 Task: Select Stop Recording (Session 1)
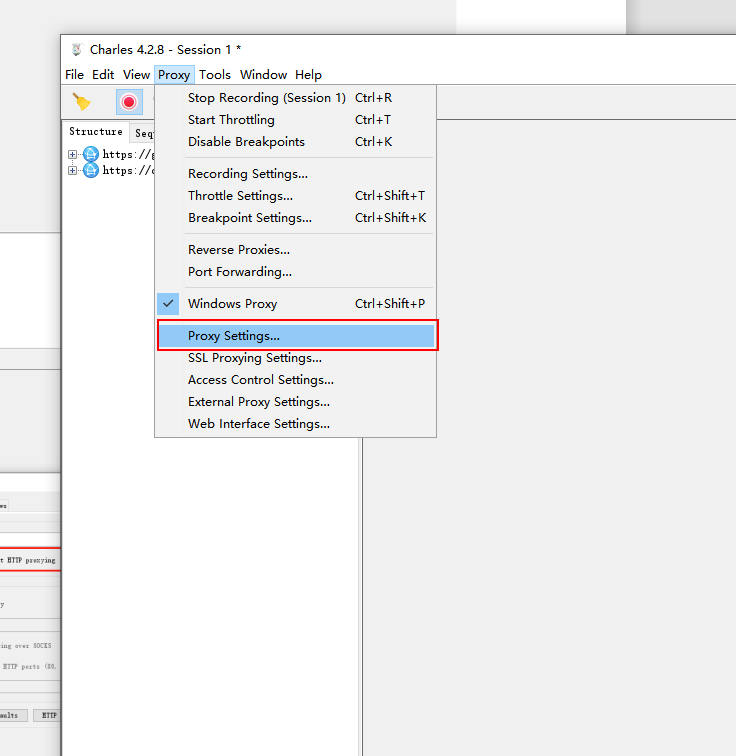295,98
